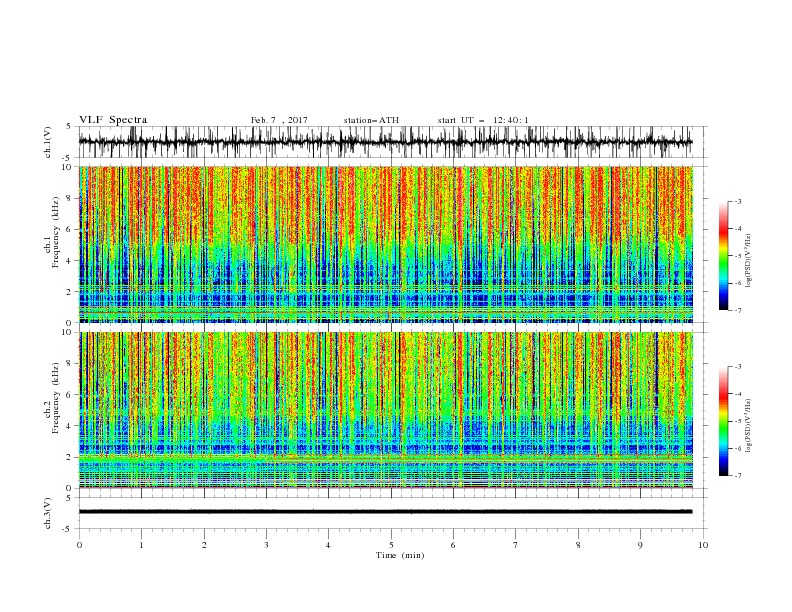Click the time axis tick label "7"
792x612 pixels.
[516, 545]
